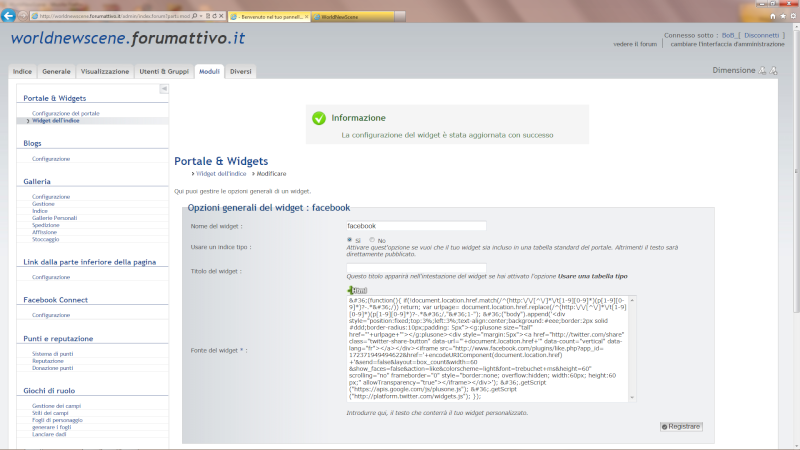The height and width of the screenshot is (450, 800).
Task: Open the Moduli admin tab
Action: (x=209, y=71)
